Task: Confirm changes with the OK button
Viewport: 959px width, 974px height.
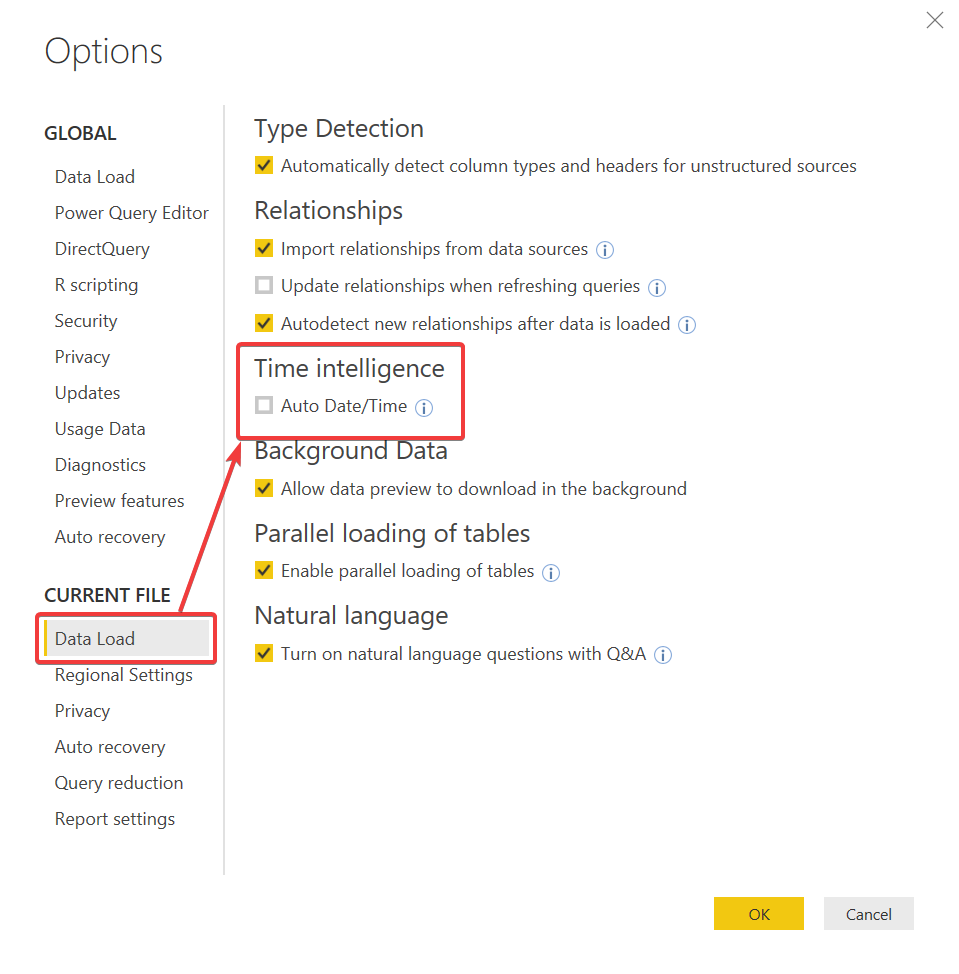Action: point(758,913)
